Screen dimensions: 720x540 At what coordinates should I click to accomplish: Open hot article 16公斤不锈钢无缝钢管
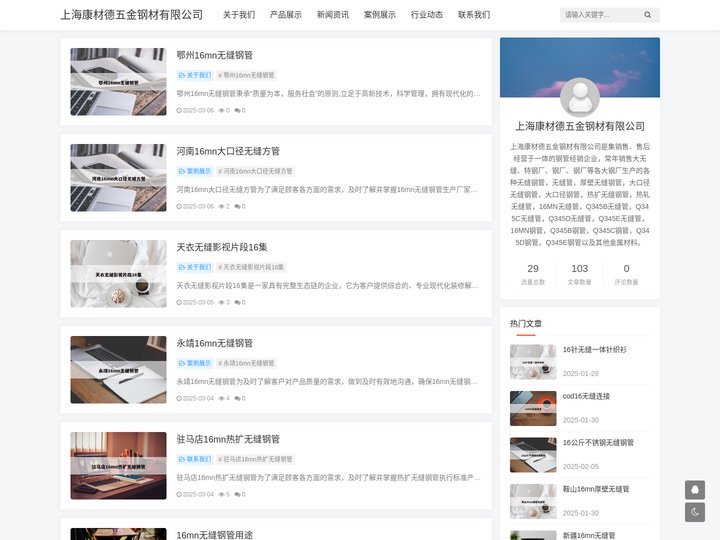pos(598,443)
